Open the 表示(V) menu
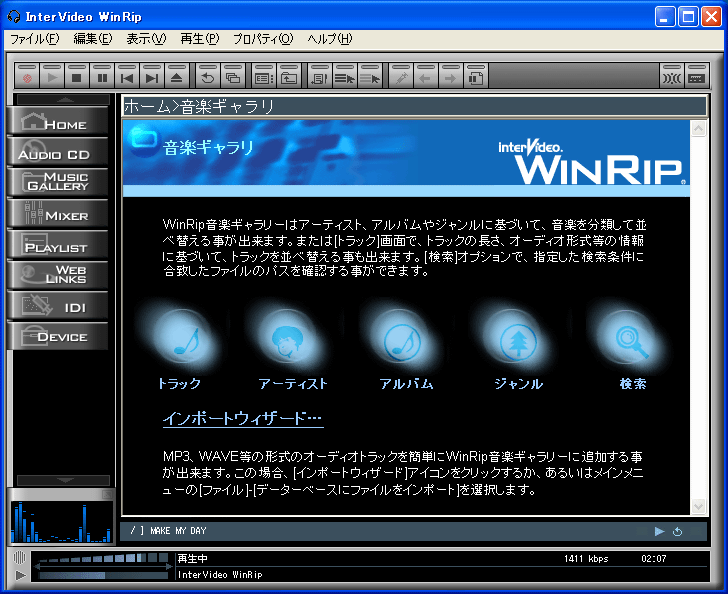Image resolution: width=728 pixels, height=594 pixels. pos(146,39)
